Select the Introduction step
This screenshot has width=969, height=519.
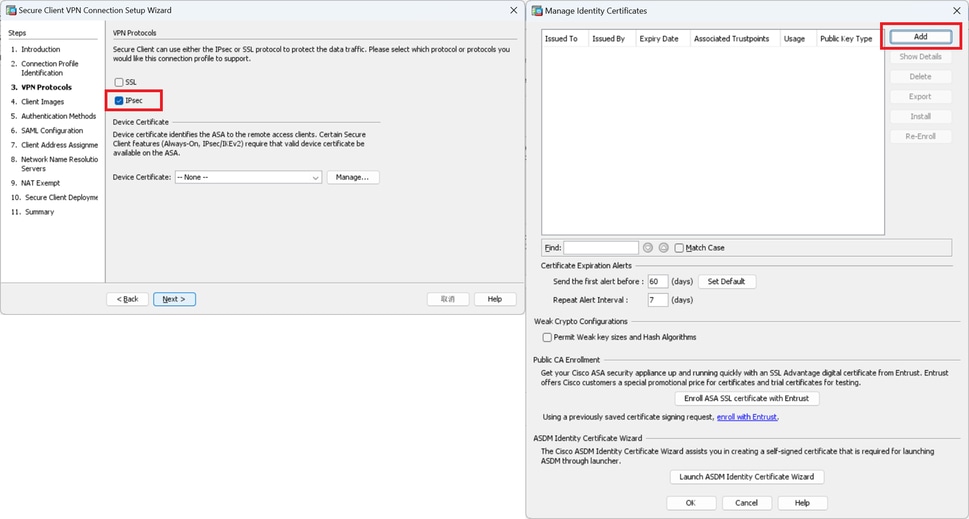pos(41,49)
